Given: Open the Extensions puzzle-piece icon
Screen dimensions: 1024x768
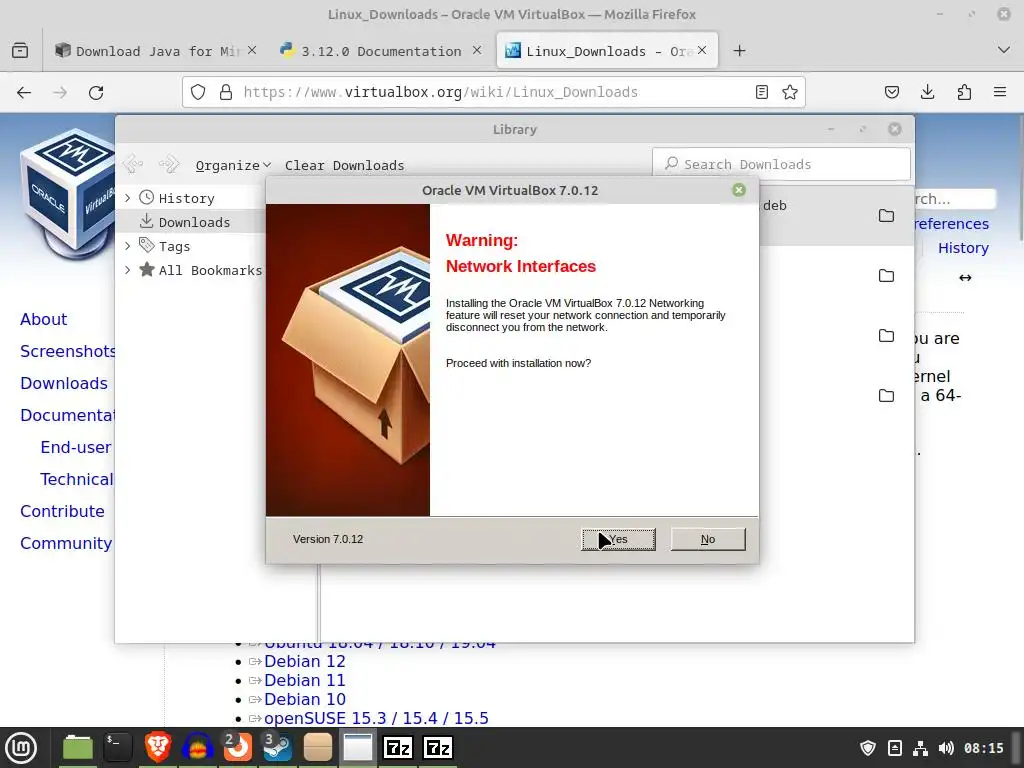Looking at the screenshot, I should [964, 92].
